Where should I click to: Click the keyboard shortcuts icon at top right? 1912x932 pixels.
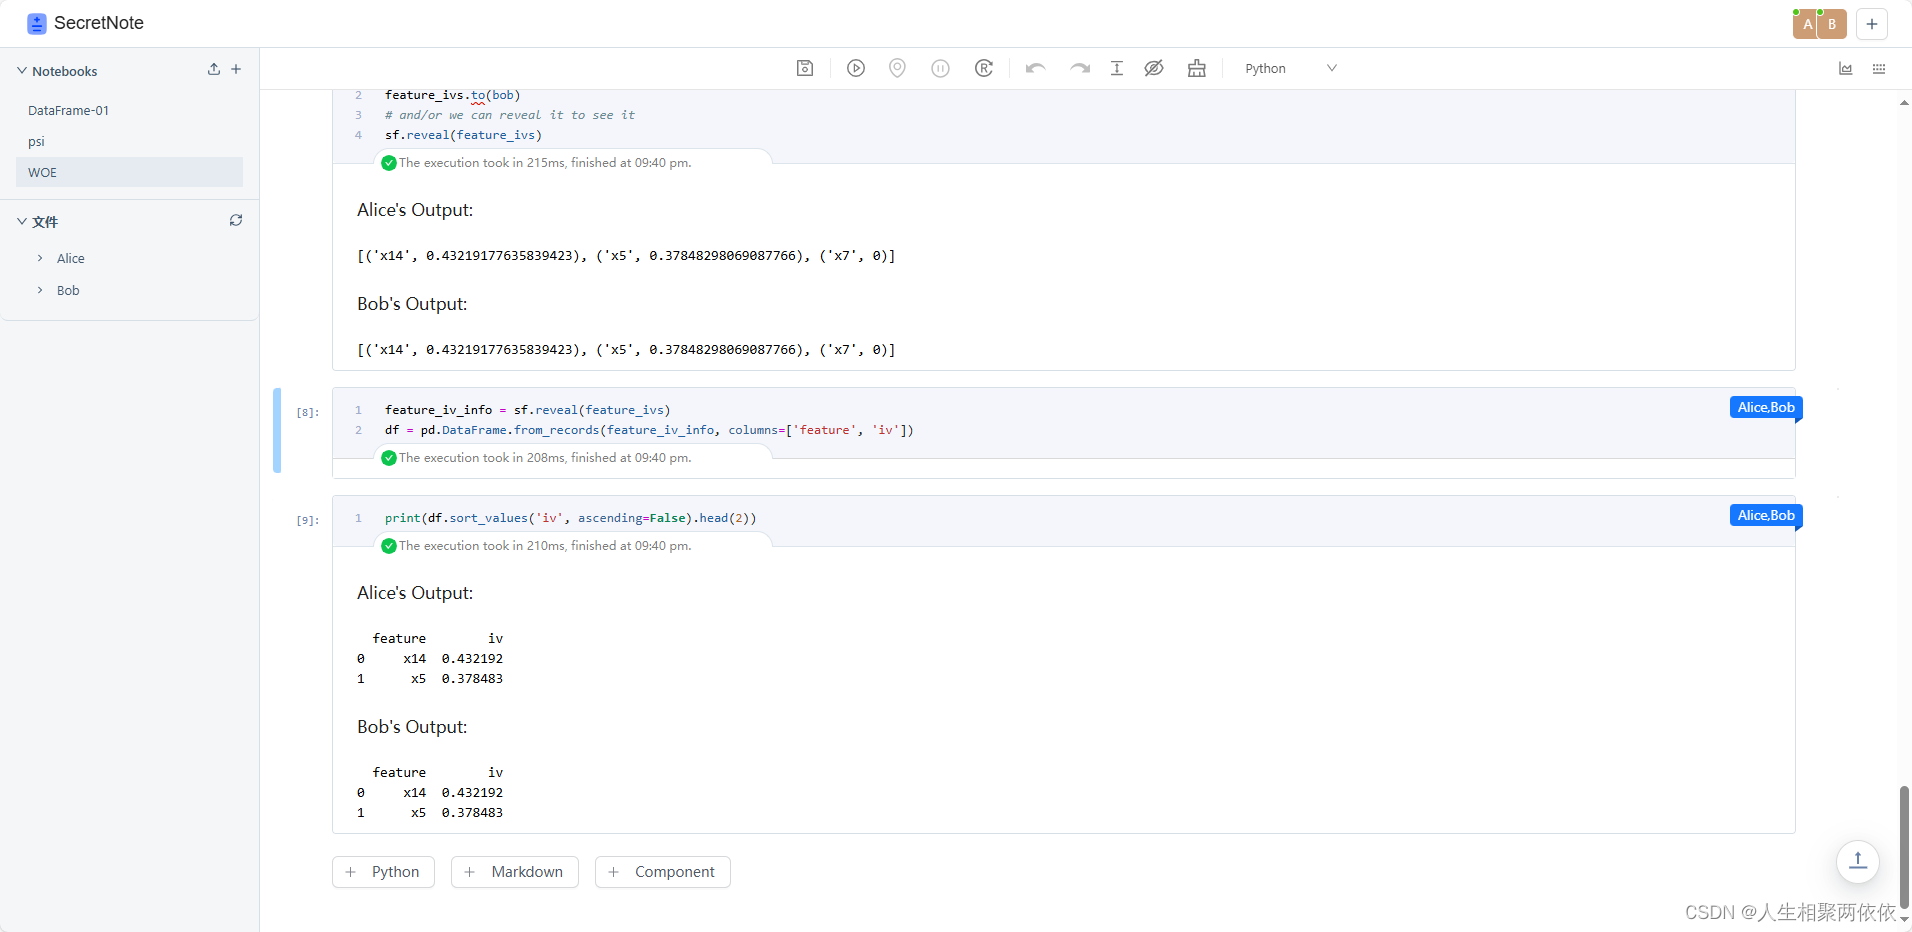[x=1879, y=68]
